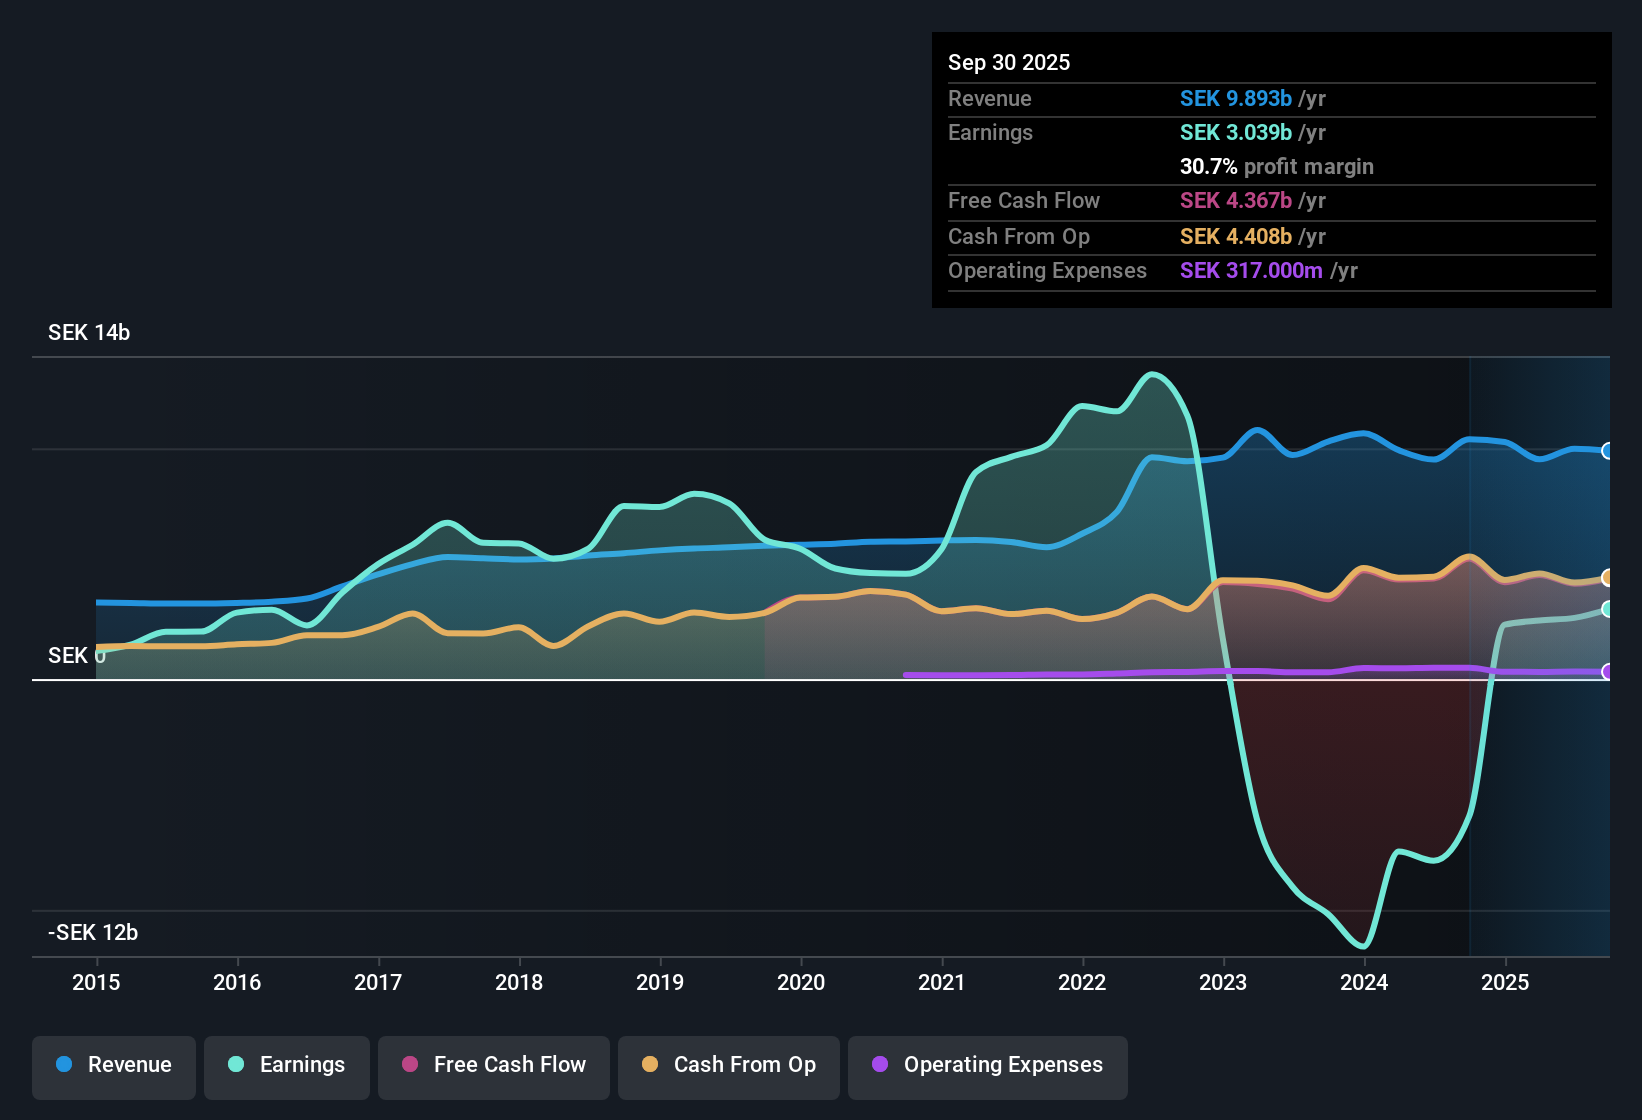Select the 2023 year label
This screenshot has height=1120, width=1642.
[1222, 983]
